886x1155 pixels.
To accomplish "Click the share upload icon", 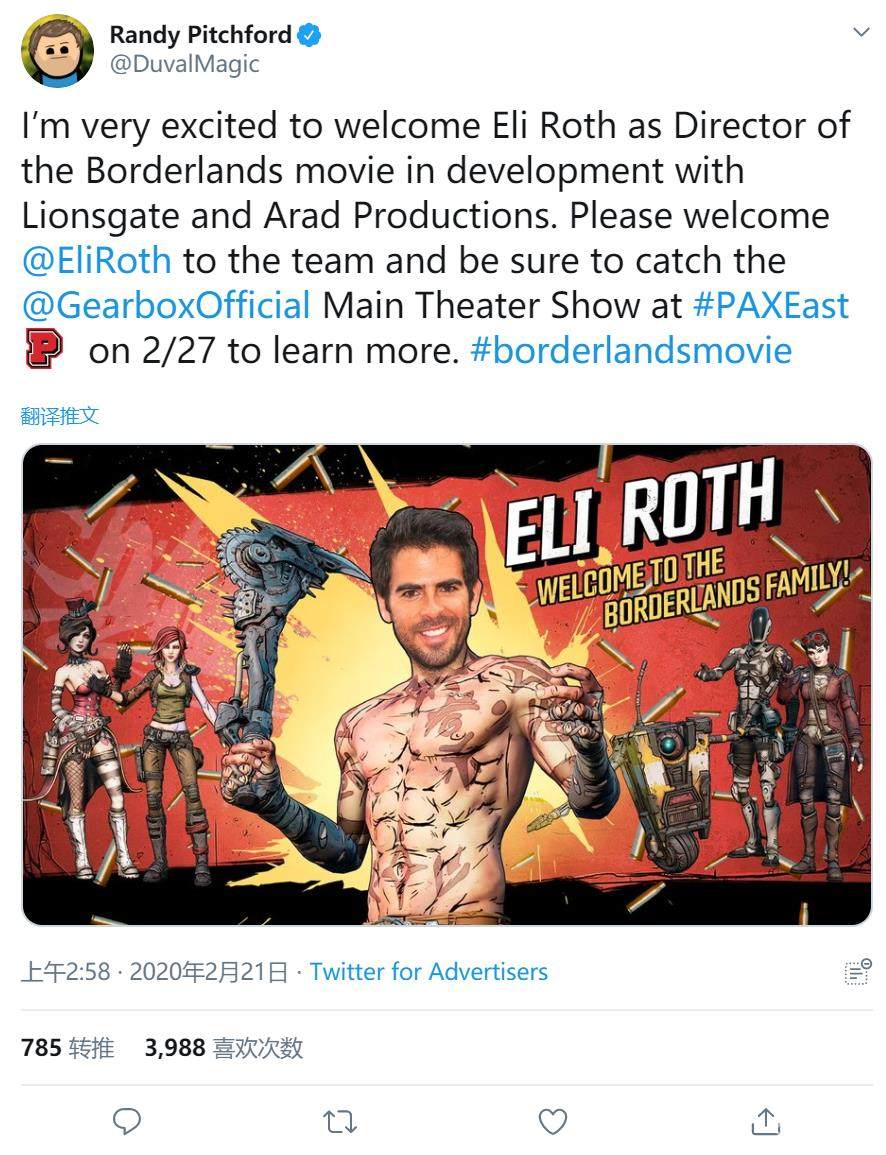I will coord(765,1120).
